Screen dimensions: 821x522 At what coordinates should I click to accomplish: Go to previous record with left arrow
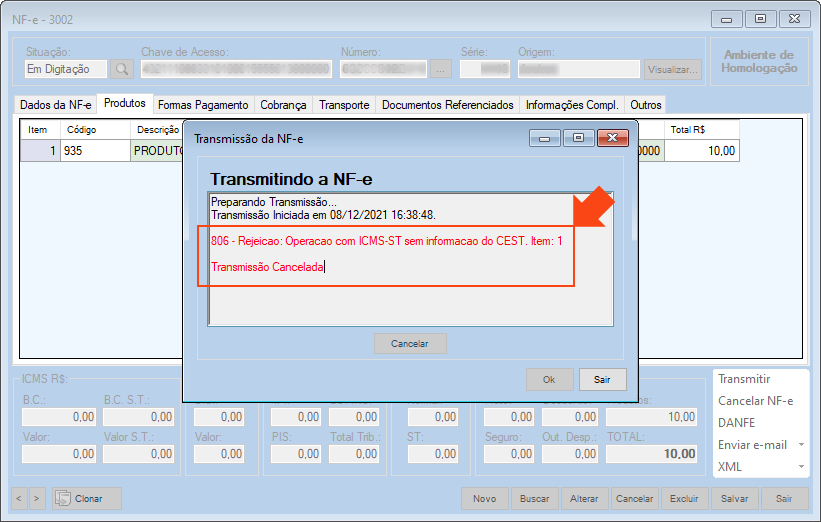click(x=20, y=498)
